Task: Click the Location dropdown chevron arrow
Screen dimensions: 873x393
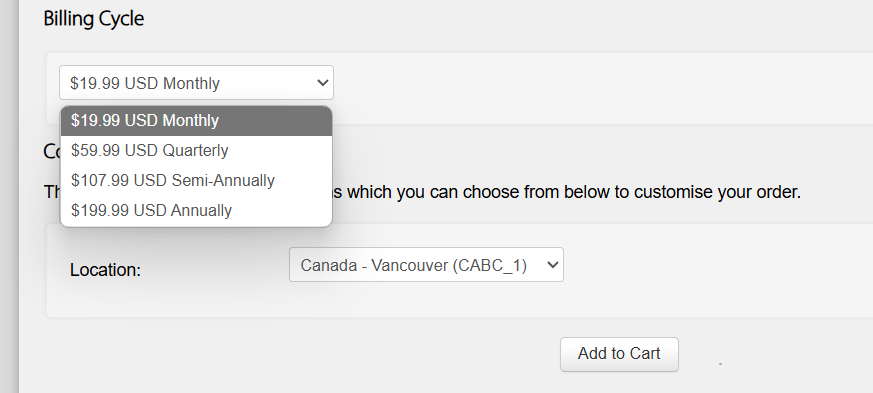Action: [552, 265]
